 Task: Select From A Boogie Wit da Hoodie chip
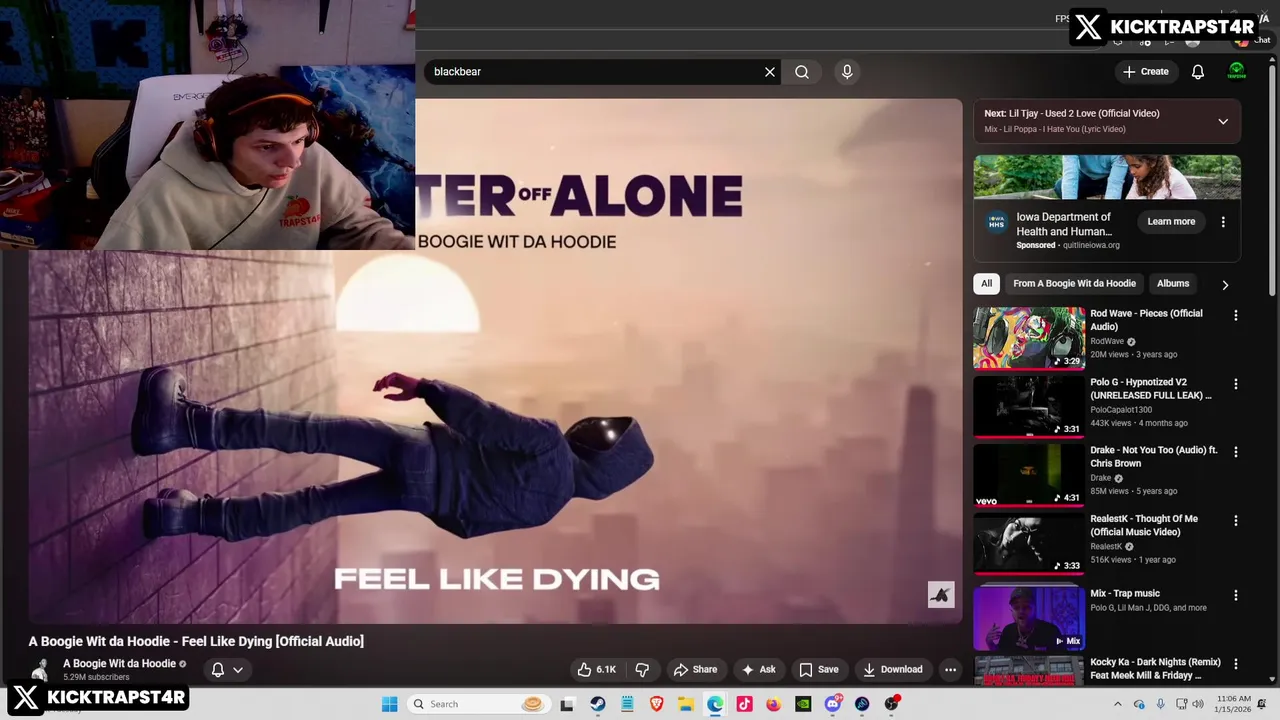point(1074,283)
